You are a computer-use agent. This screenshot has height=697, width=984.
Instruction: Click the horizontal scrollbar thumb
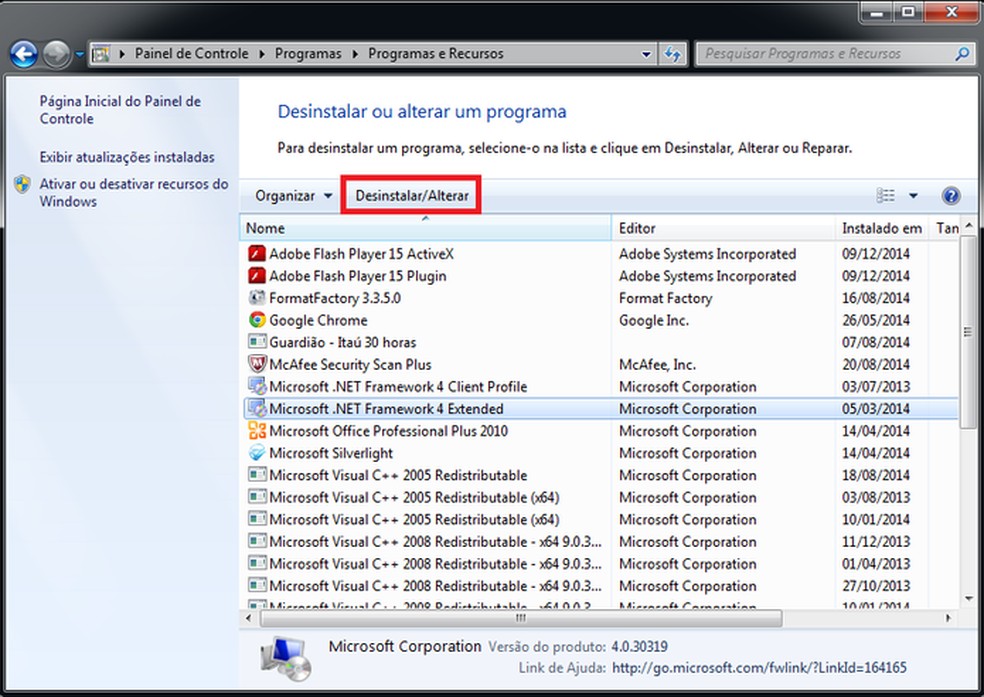[x=521, y=618]
